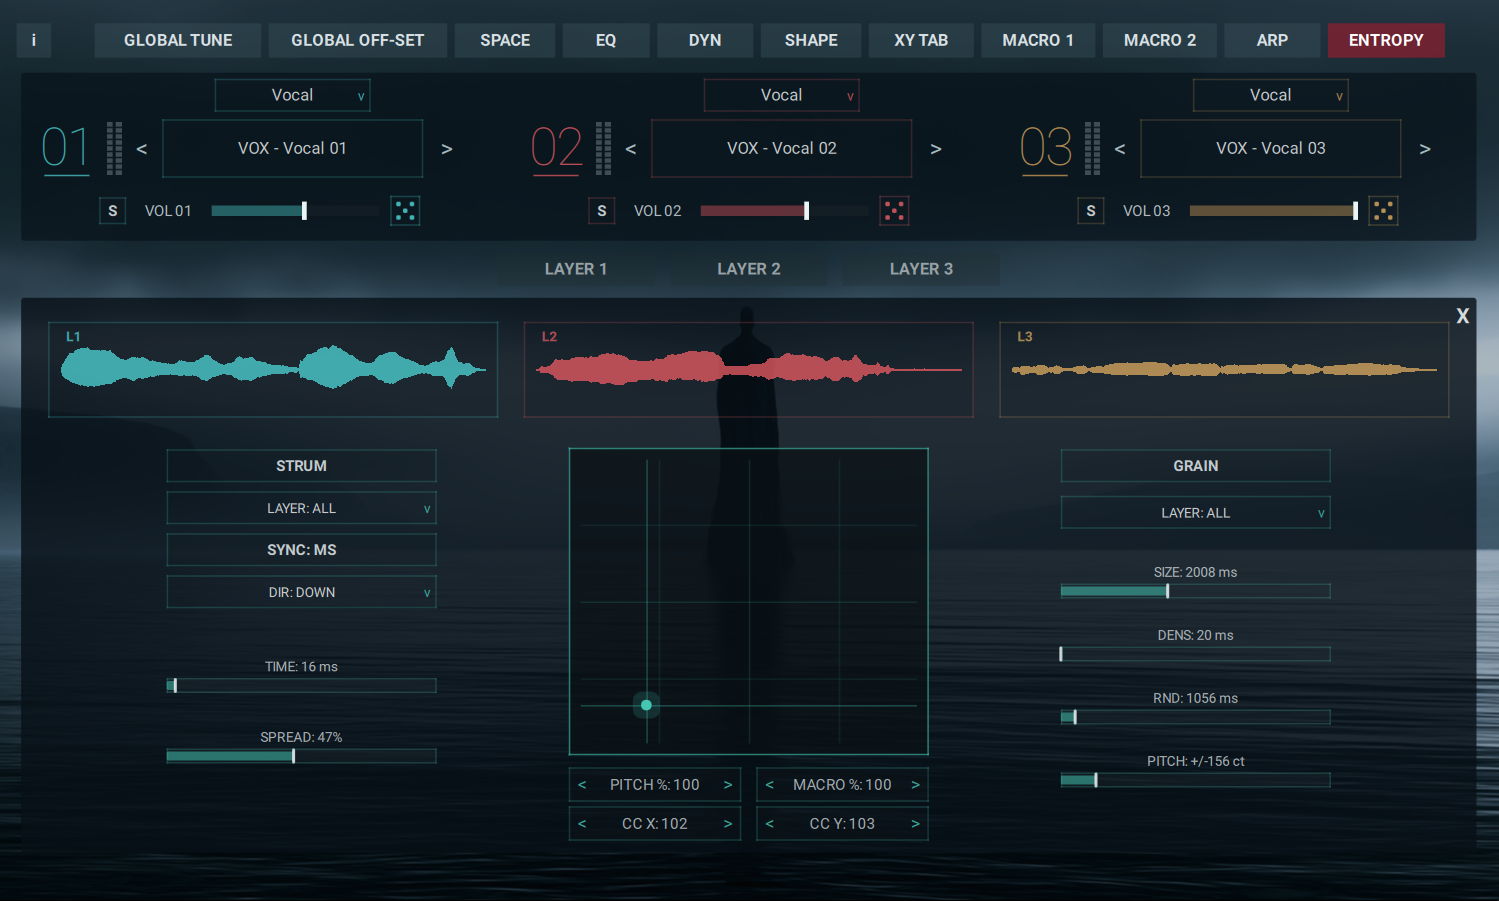Increase CC X value arrow
This screenshot has width=1499, height=901.
(728, 824)
